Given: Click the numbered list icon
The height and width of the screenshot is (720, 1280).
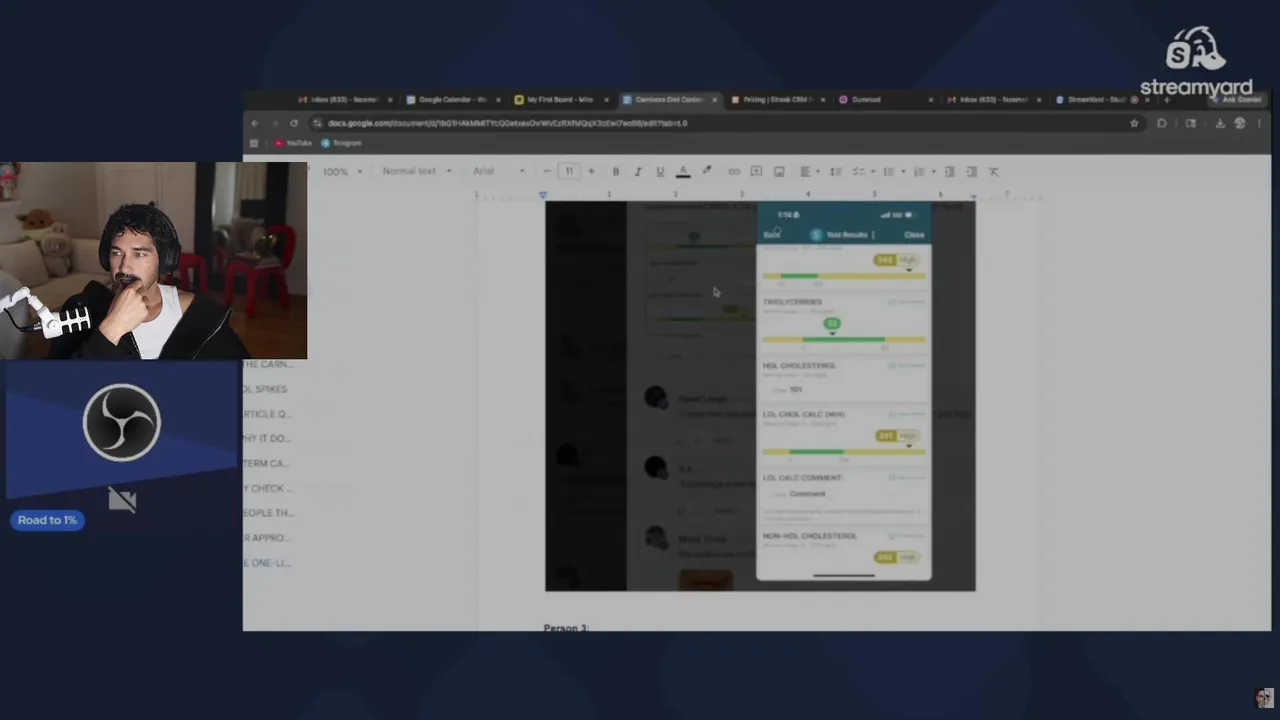Looking at the screenshot, I should (918, 171).
